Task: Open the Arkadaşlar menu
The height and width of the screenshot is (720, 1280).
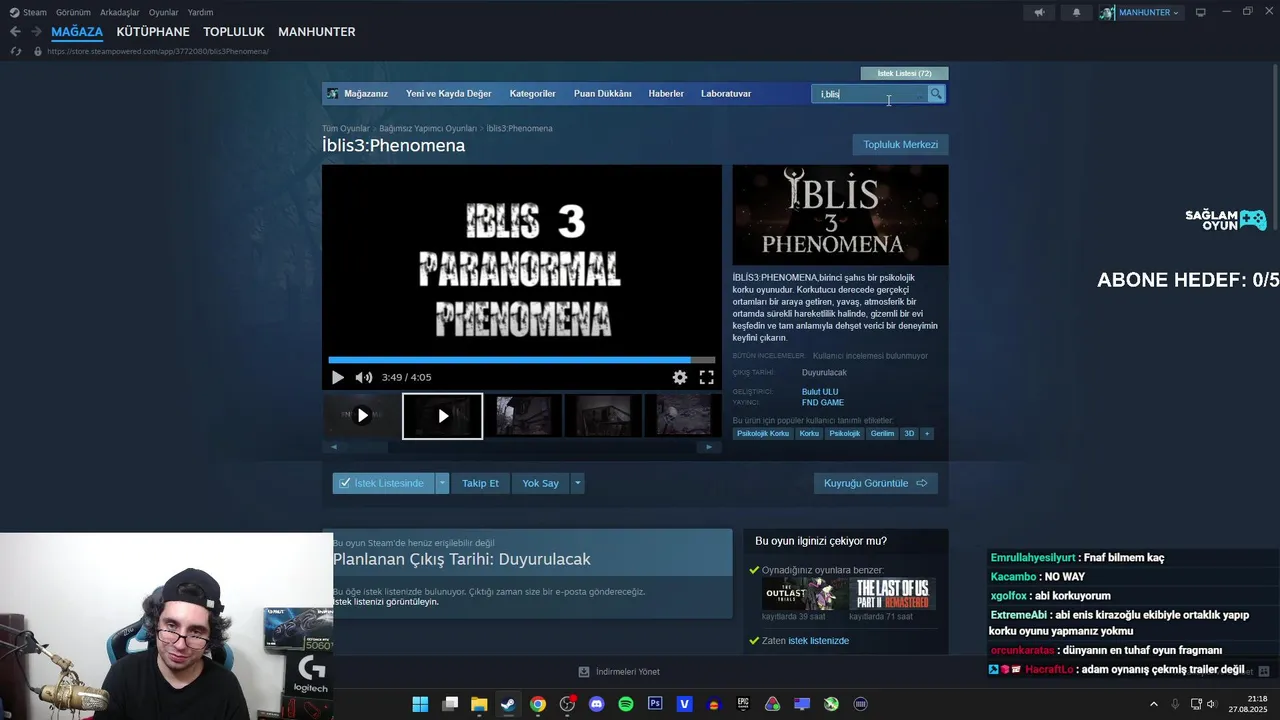Action: [119, 12]
